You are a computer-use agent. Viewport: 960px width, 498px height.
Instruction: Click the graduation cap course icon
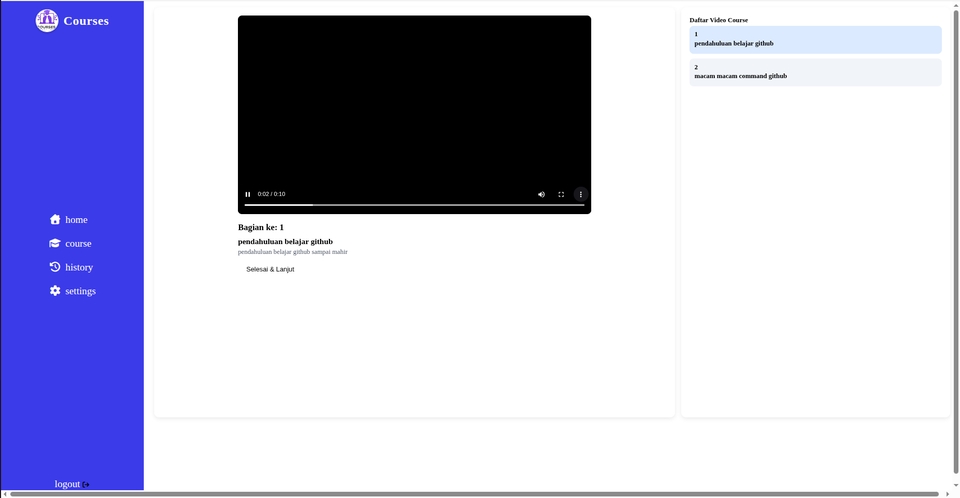point(55,243)
